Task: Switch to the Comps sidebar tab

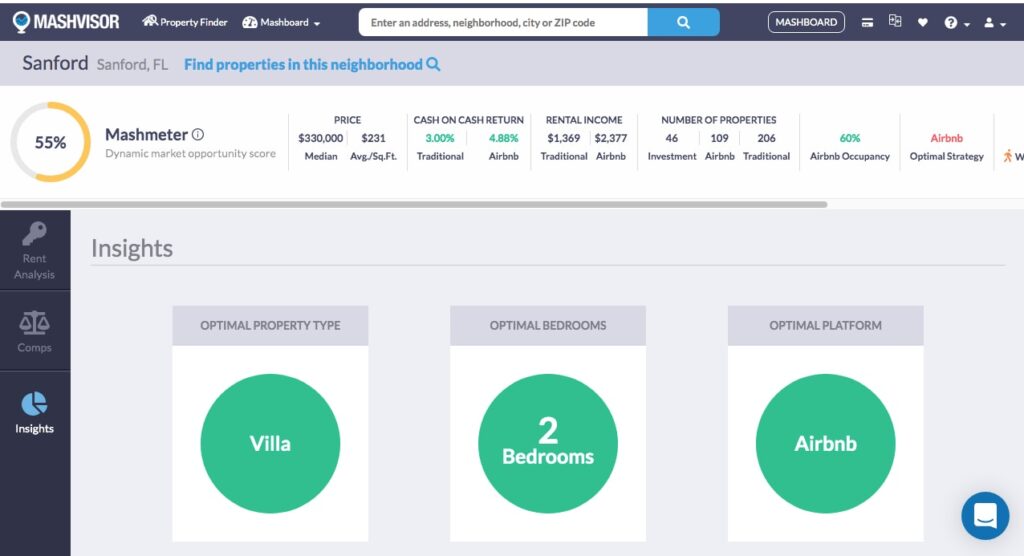Action: (35, 331)
